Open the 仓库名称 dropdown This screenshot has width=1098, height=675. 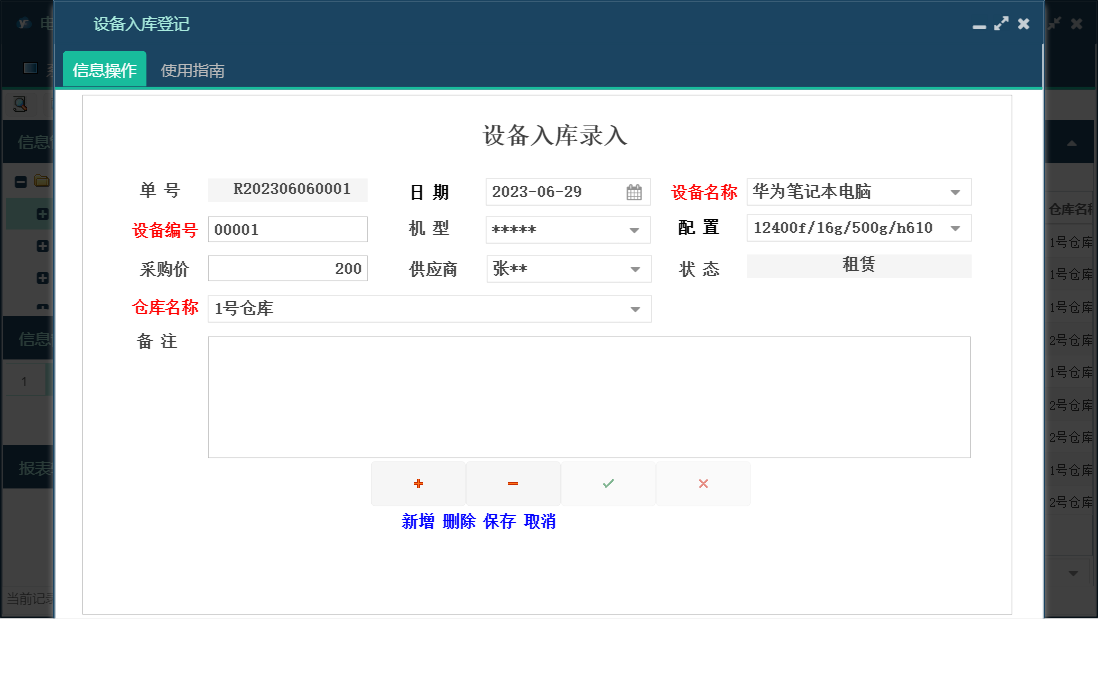click(x=634, y=308)
